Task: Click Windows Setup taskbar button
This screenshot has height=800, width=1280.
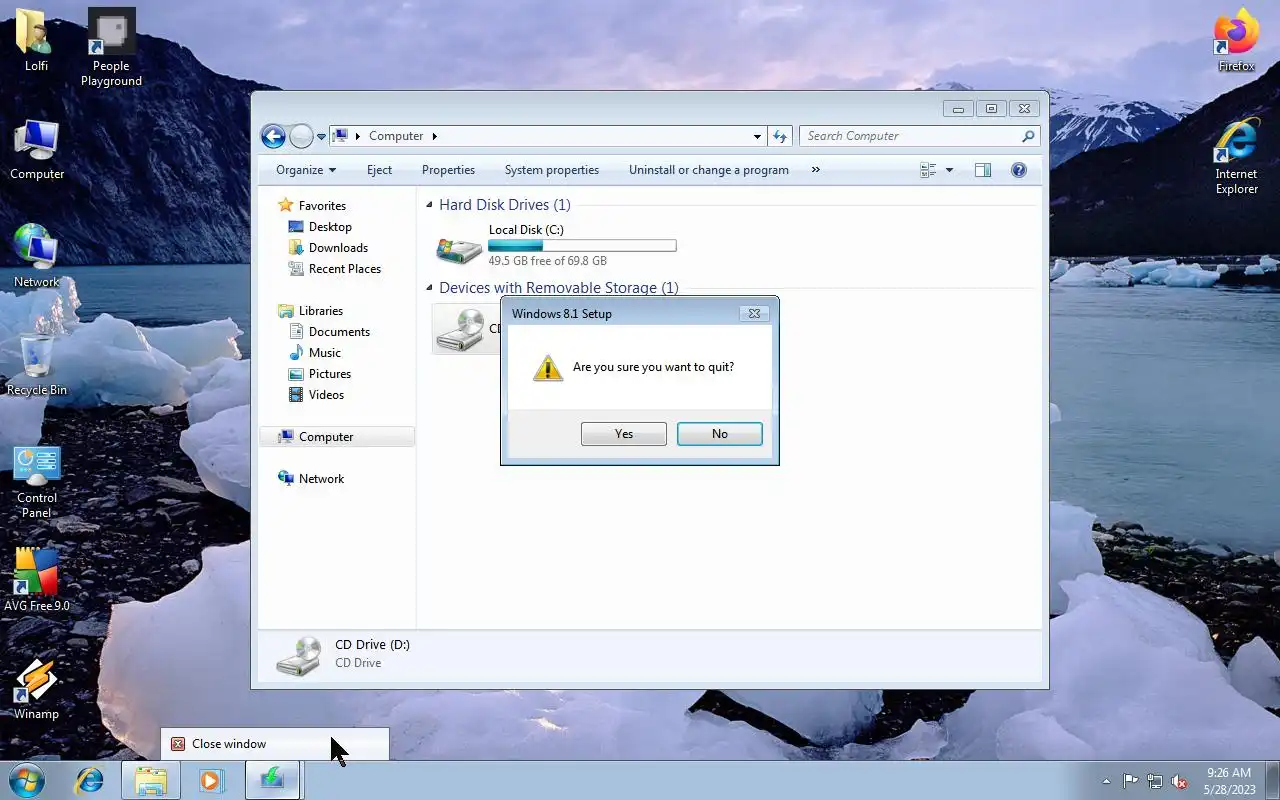Action: (x=272, y=780)
